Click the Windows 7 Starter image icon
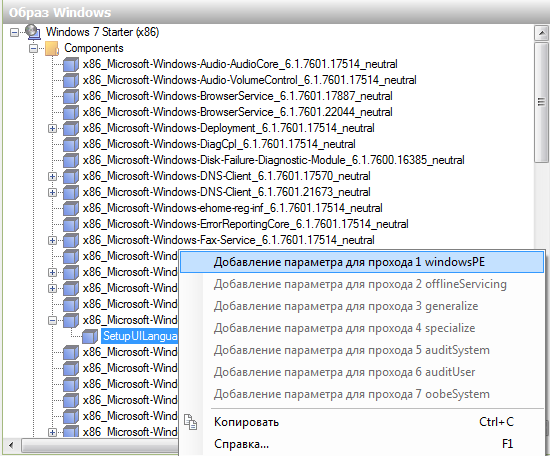This screenshot has width=550, height=456. click(33, 32)
